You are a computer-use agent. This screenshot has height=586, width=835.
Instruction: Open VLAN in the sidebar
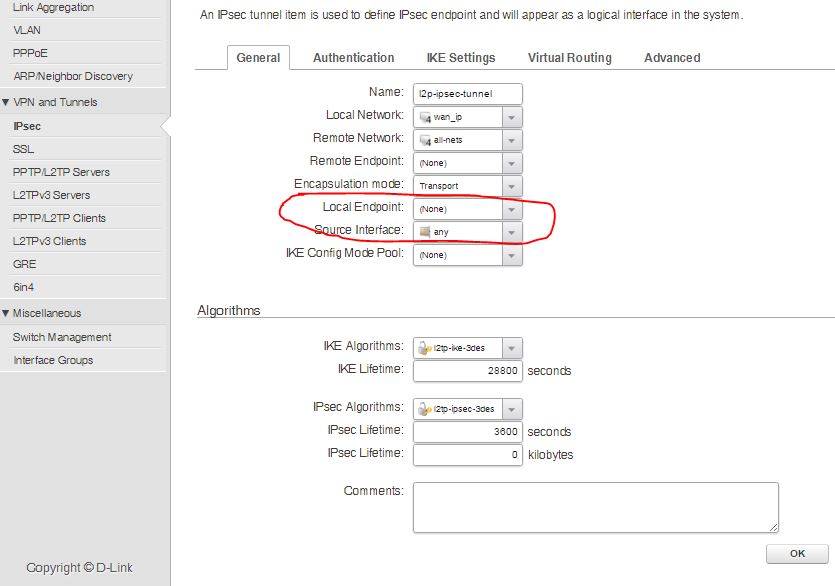pyautogui.click(x=27, y=30)
